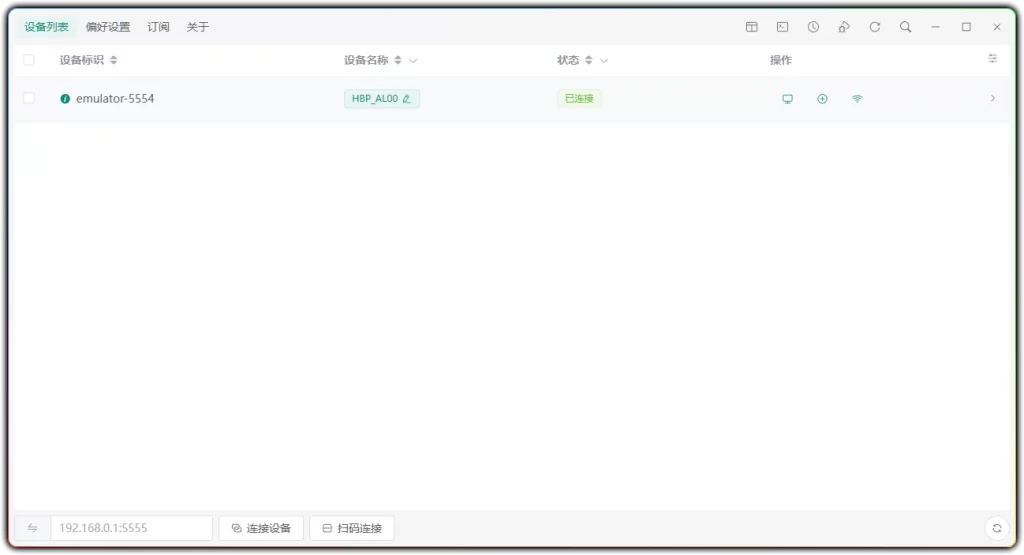Close the application window

[x=997, y=27]
